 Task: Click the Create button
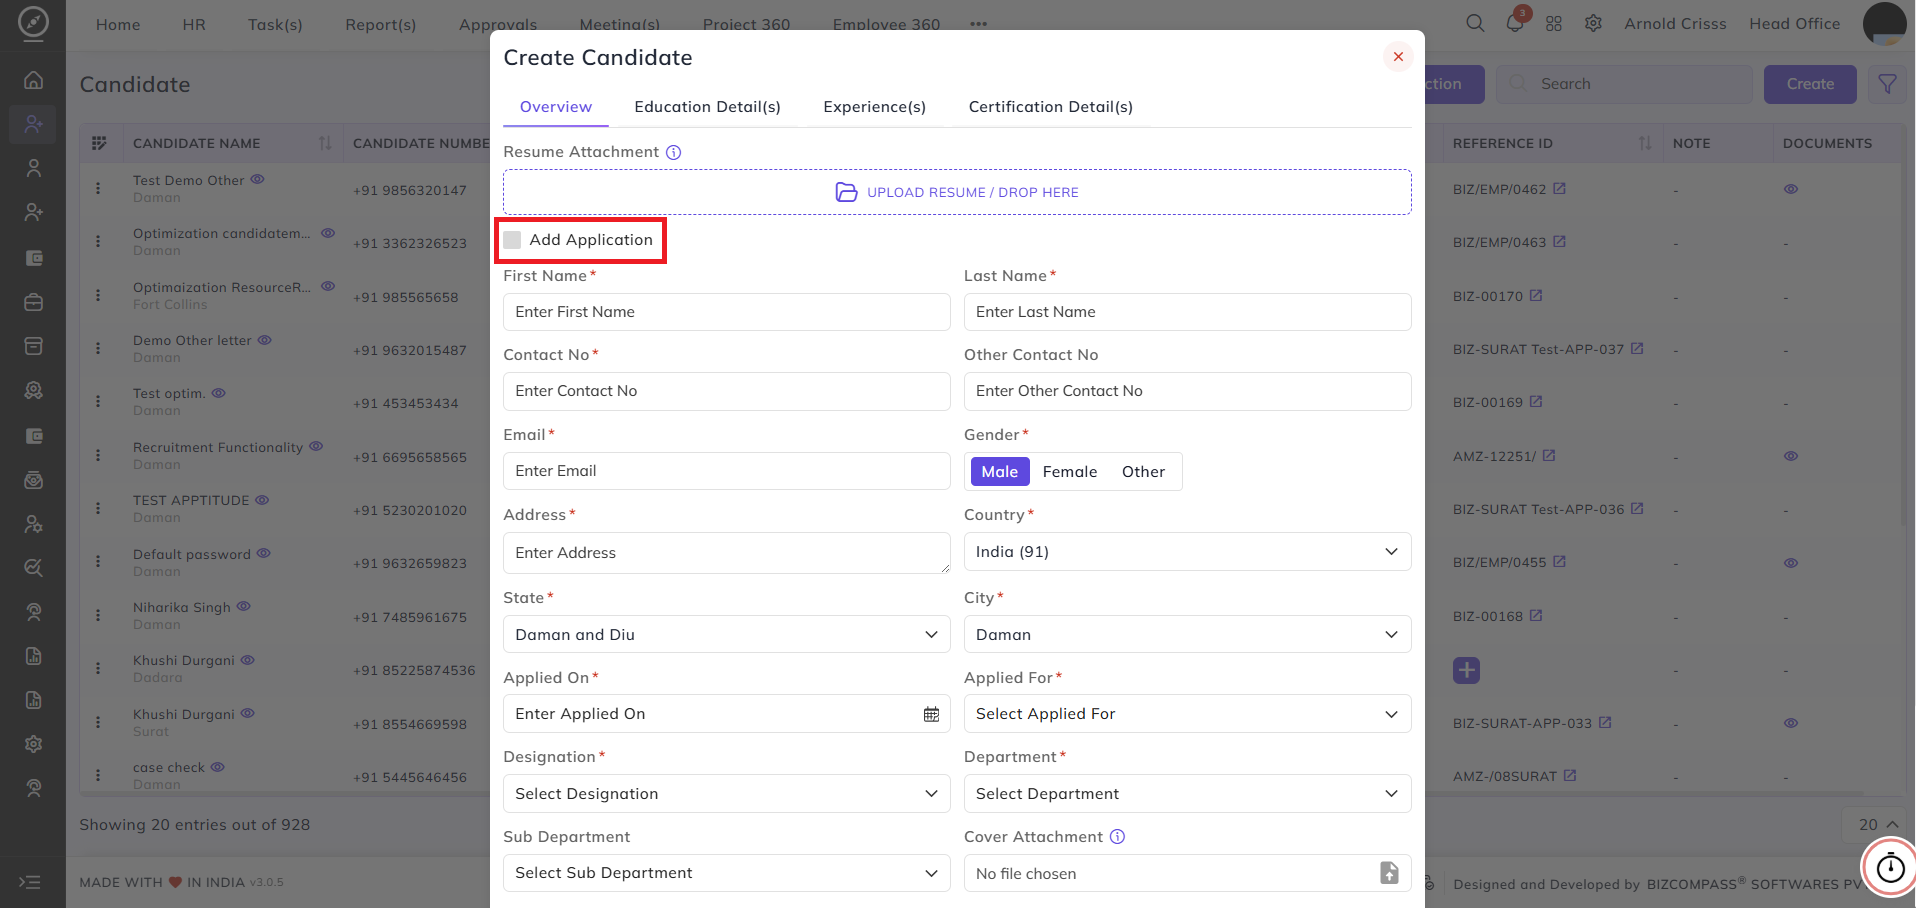click(x=1810, y=84)
